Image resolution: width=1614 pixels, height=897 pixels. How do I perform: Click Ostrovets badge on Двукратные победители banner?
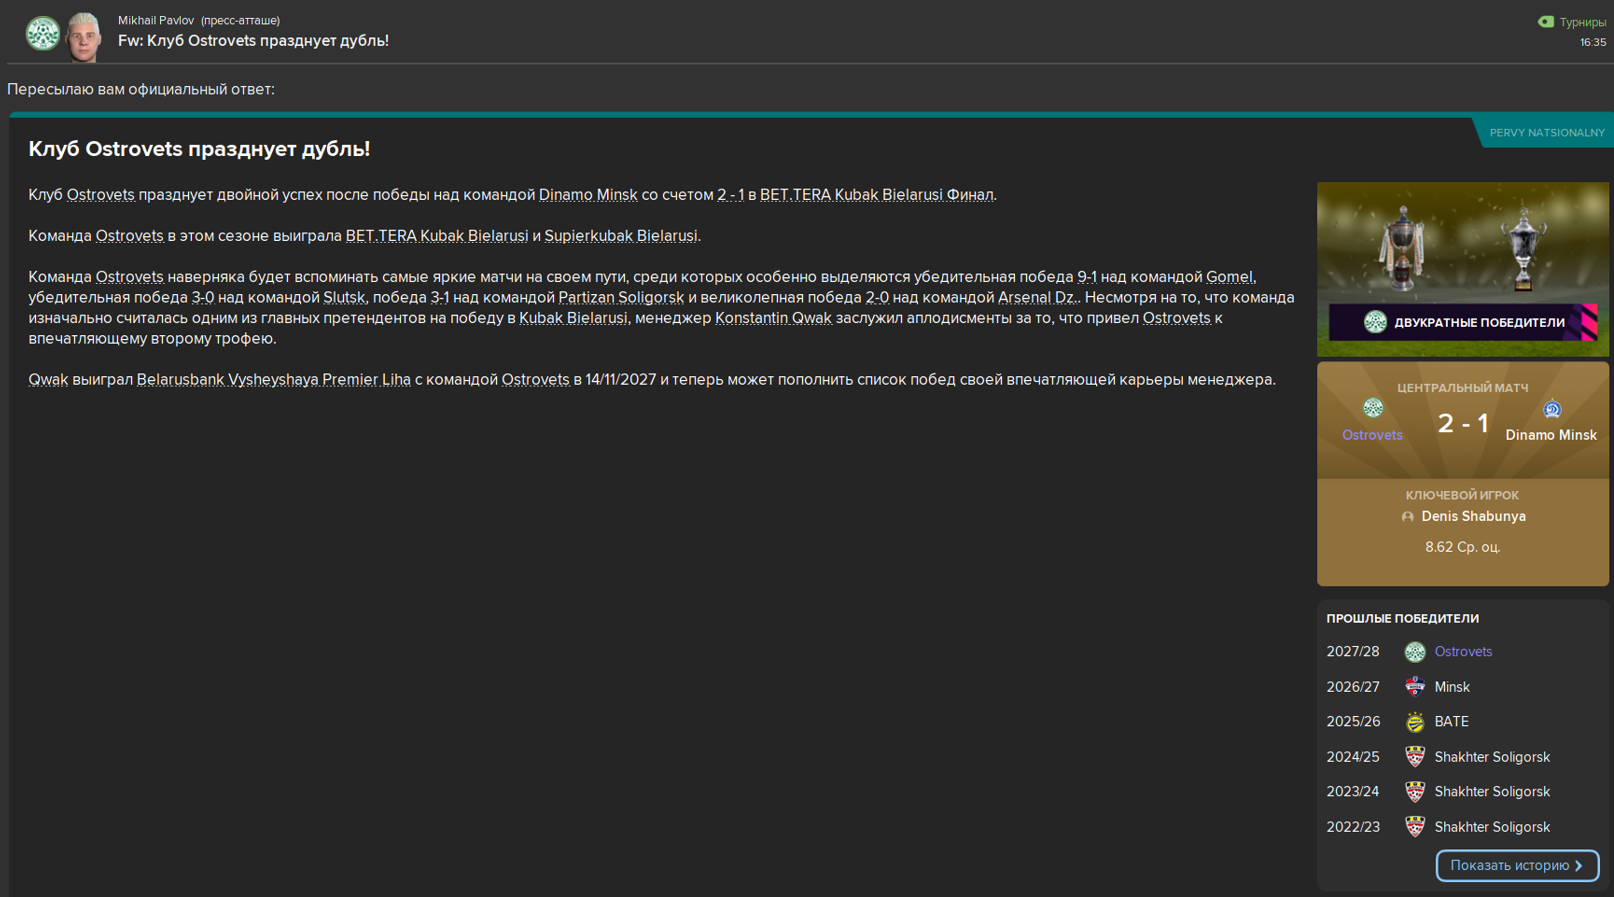tap(1375, 322)
